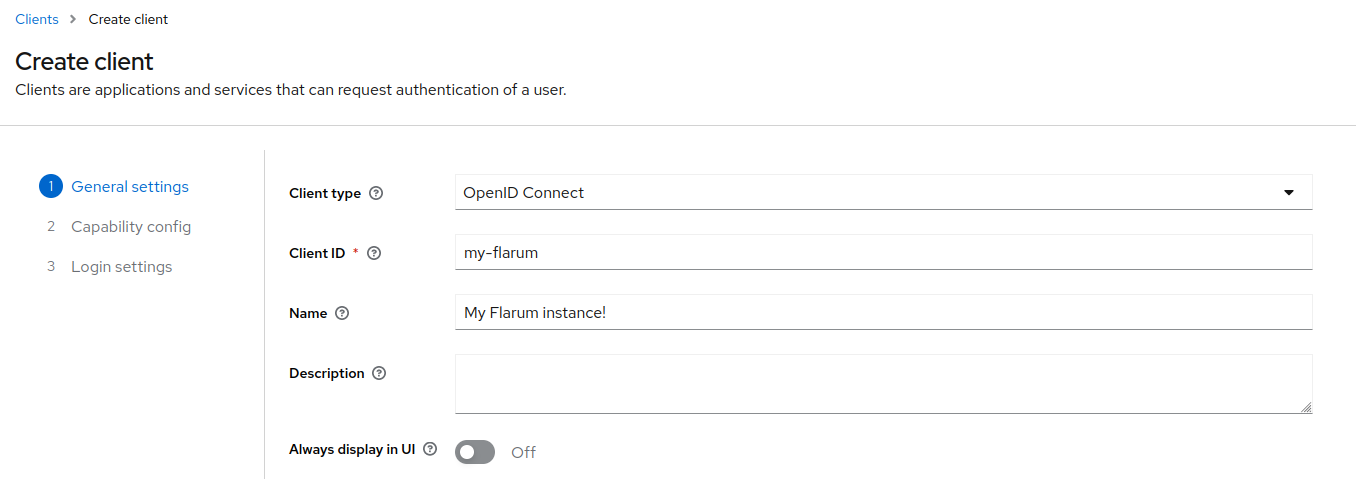Click the empty Description text area
This screenshot has width=1356, height=479.
pos(883,384)
